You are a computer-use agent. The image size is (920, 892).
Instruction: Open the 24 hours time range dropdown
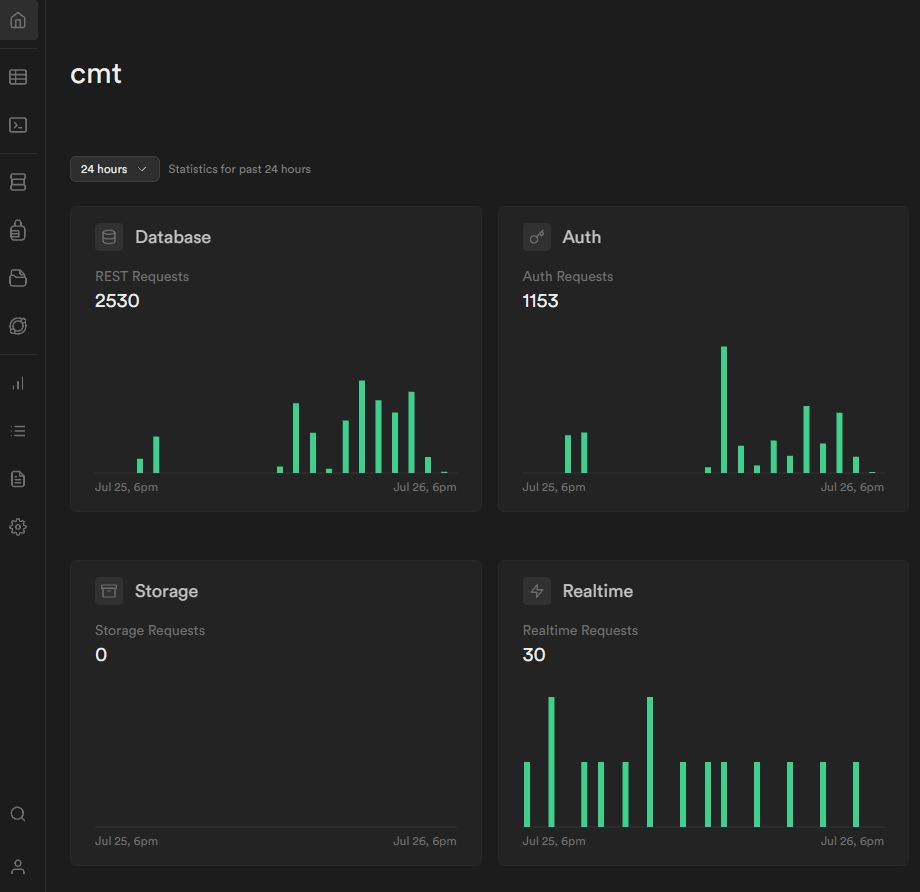point(114,169)
